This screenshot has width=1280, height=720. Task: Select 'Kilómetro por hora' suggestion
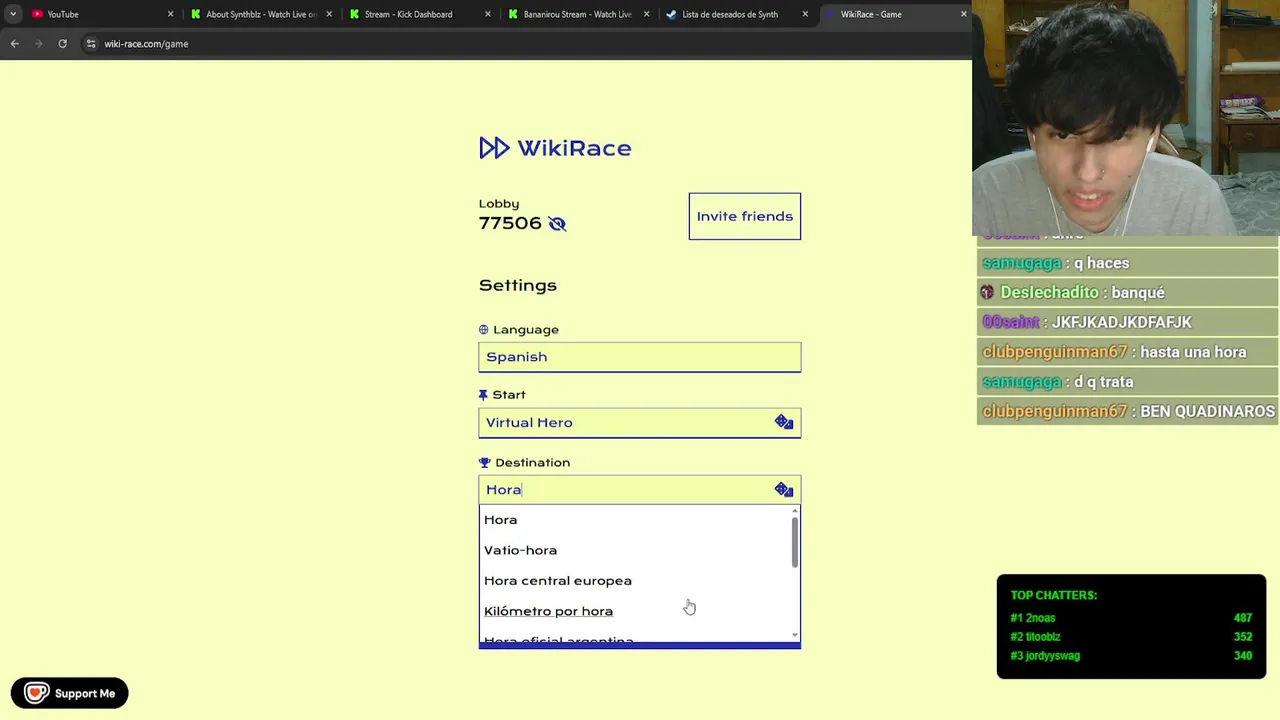635,611
